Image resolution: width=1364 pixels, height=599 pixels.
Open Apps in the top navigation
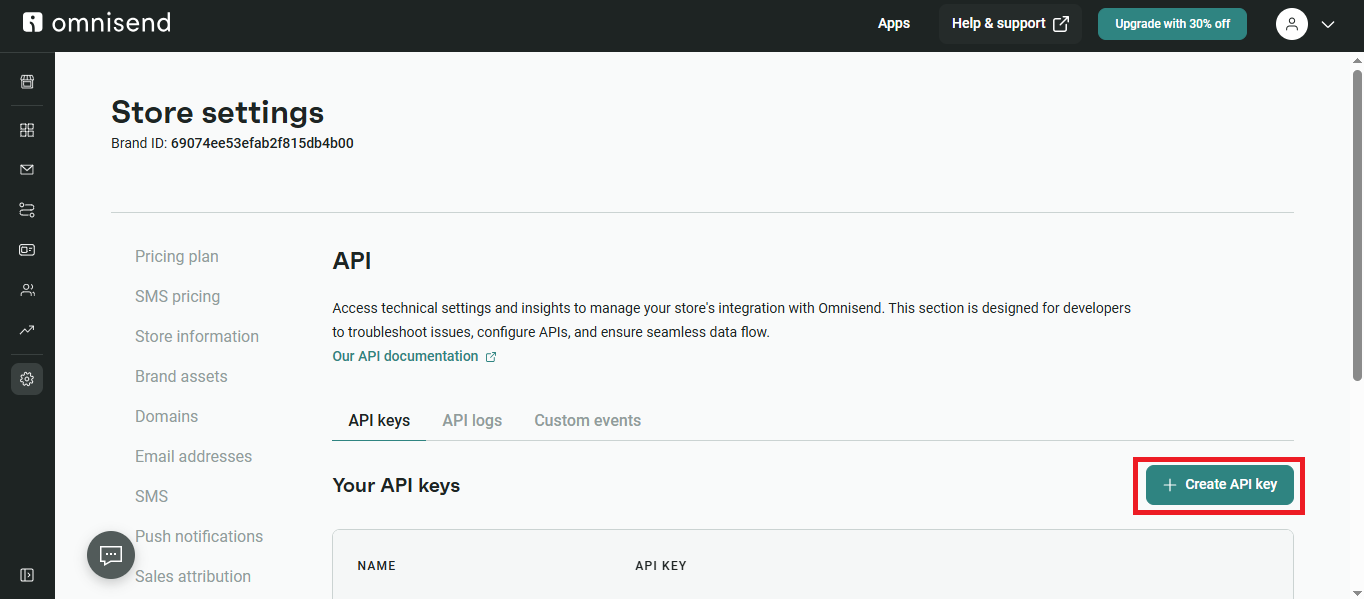coord(894,24)
